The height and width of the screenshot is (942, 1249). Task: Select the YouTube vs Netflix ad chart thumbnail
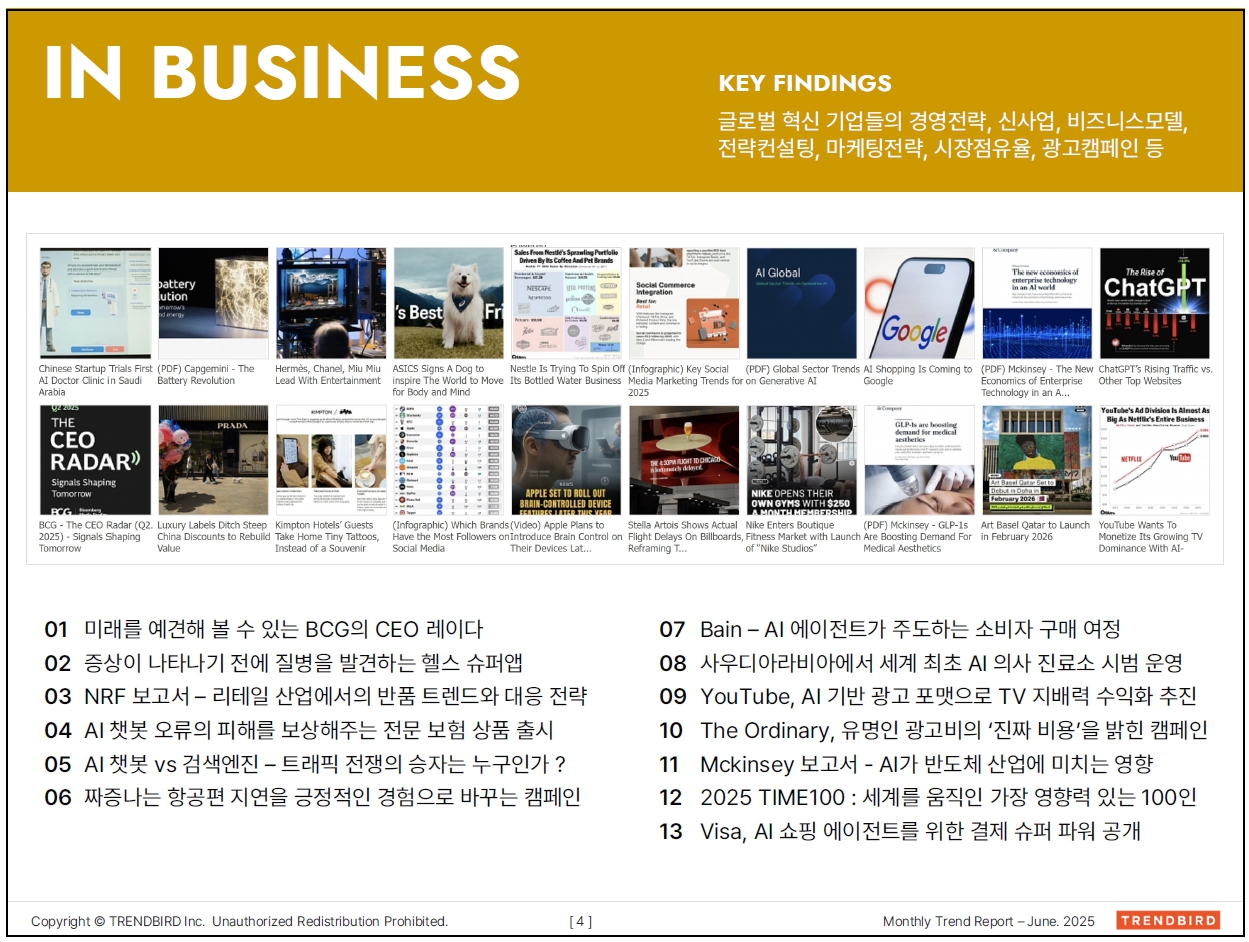pyautogui.click(x=1155, y=460)
